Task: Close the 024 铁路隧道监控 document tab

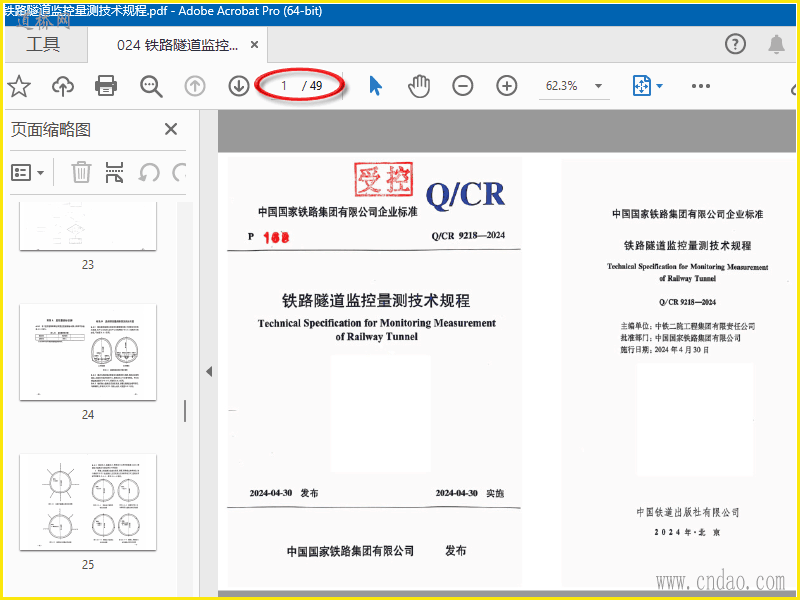Action: 254,45
